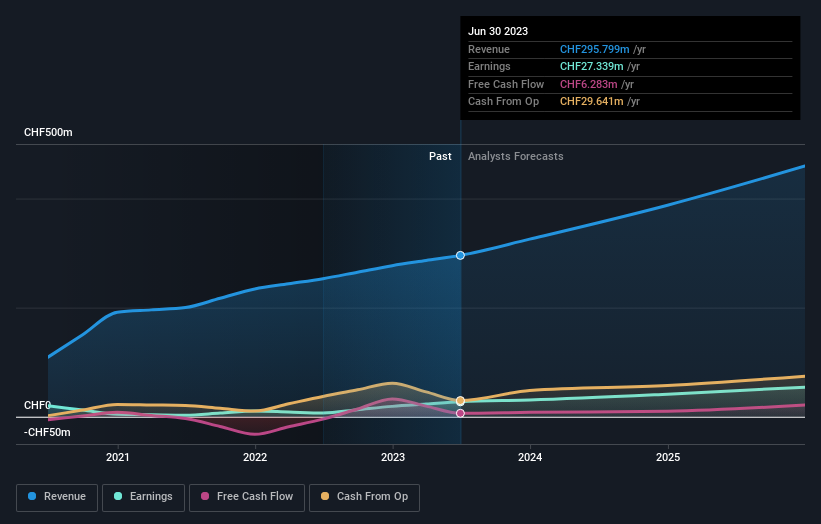The height and width of the screenshot is (524, 821).
Task: Select the Revenue data point marker on blue line
Action: [x=460, y=255]
